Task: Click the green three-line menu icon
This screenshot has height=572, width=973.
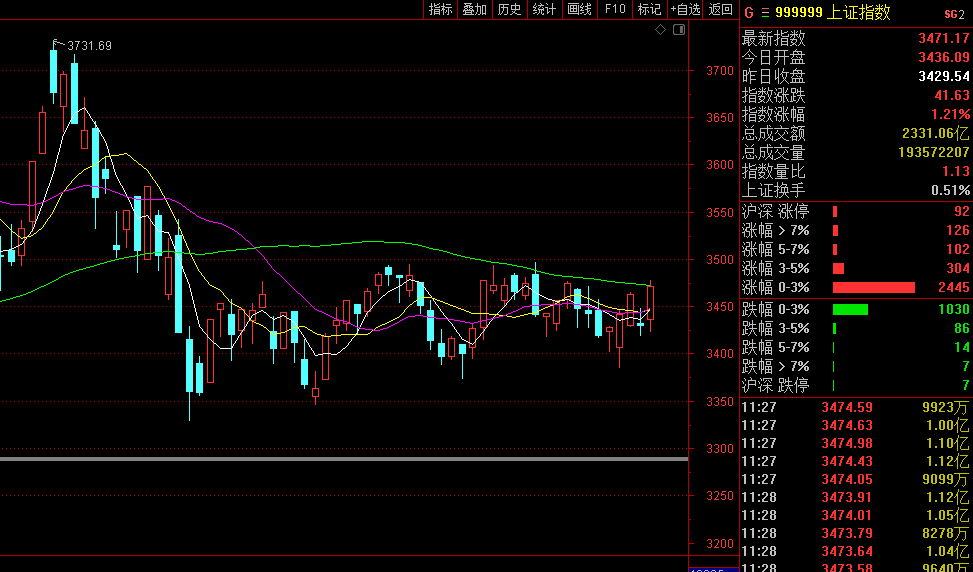Action: pyautogui.click(x=764, y=13)
